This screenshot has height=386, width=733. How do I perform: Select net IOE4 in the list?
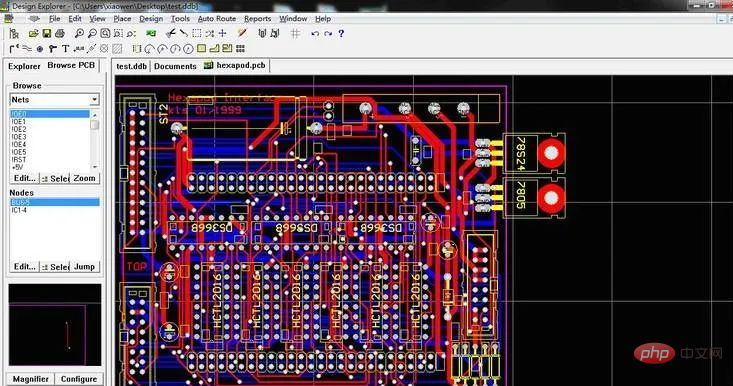tap(50, 144)
